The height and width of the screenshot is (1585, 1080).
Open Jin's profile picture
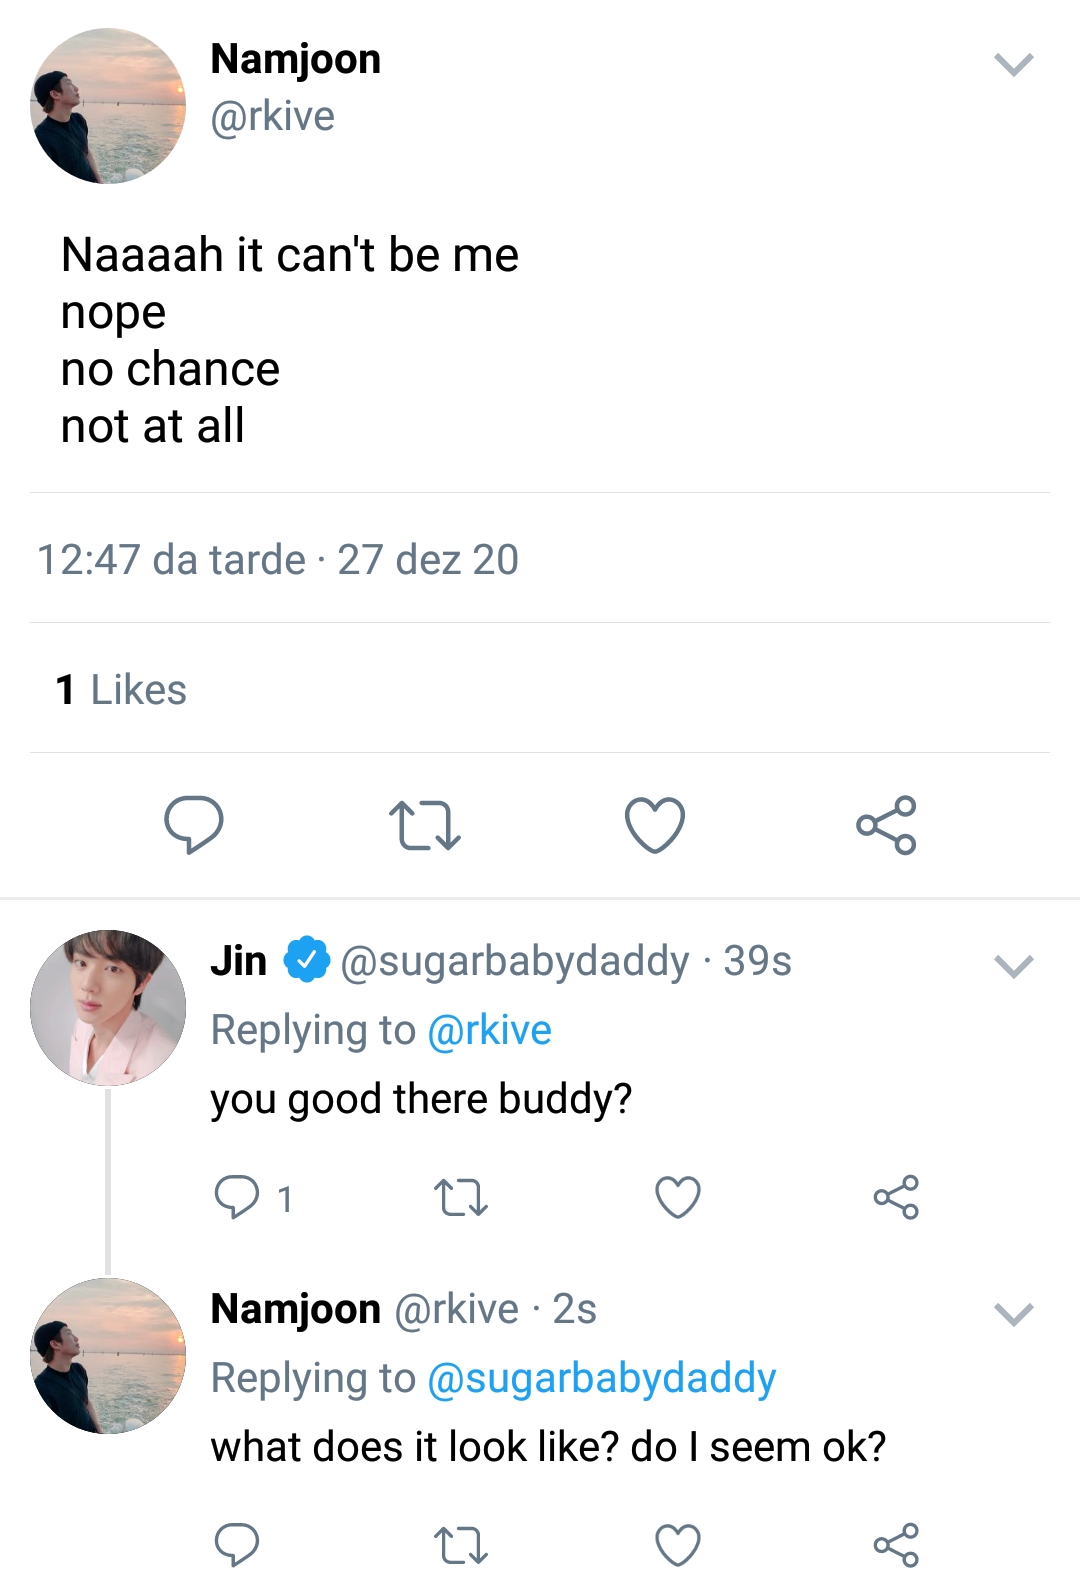[x=108, y=1008]
